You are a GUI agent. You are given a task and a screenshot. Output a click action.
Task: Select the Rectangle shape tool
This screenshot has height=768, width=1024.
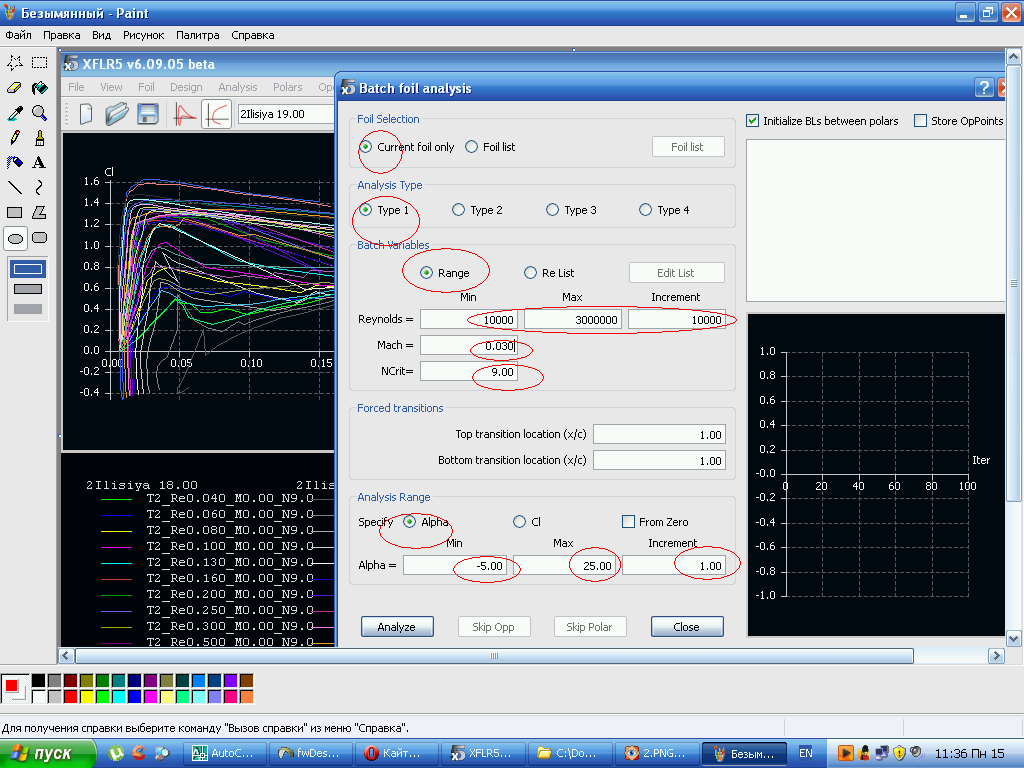(x=15, y=212)
